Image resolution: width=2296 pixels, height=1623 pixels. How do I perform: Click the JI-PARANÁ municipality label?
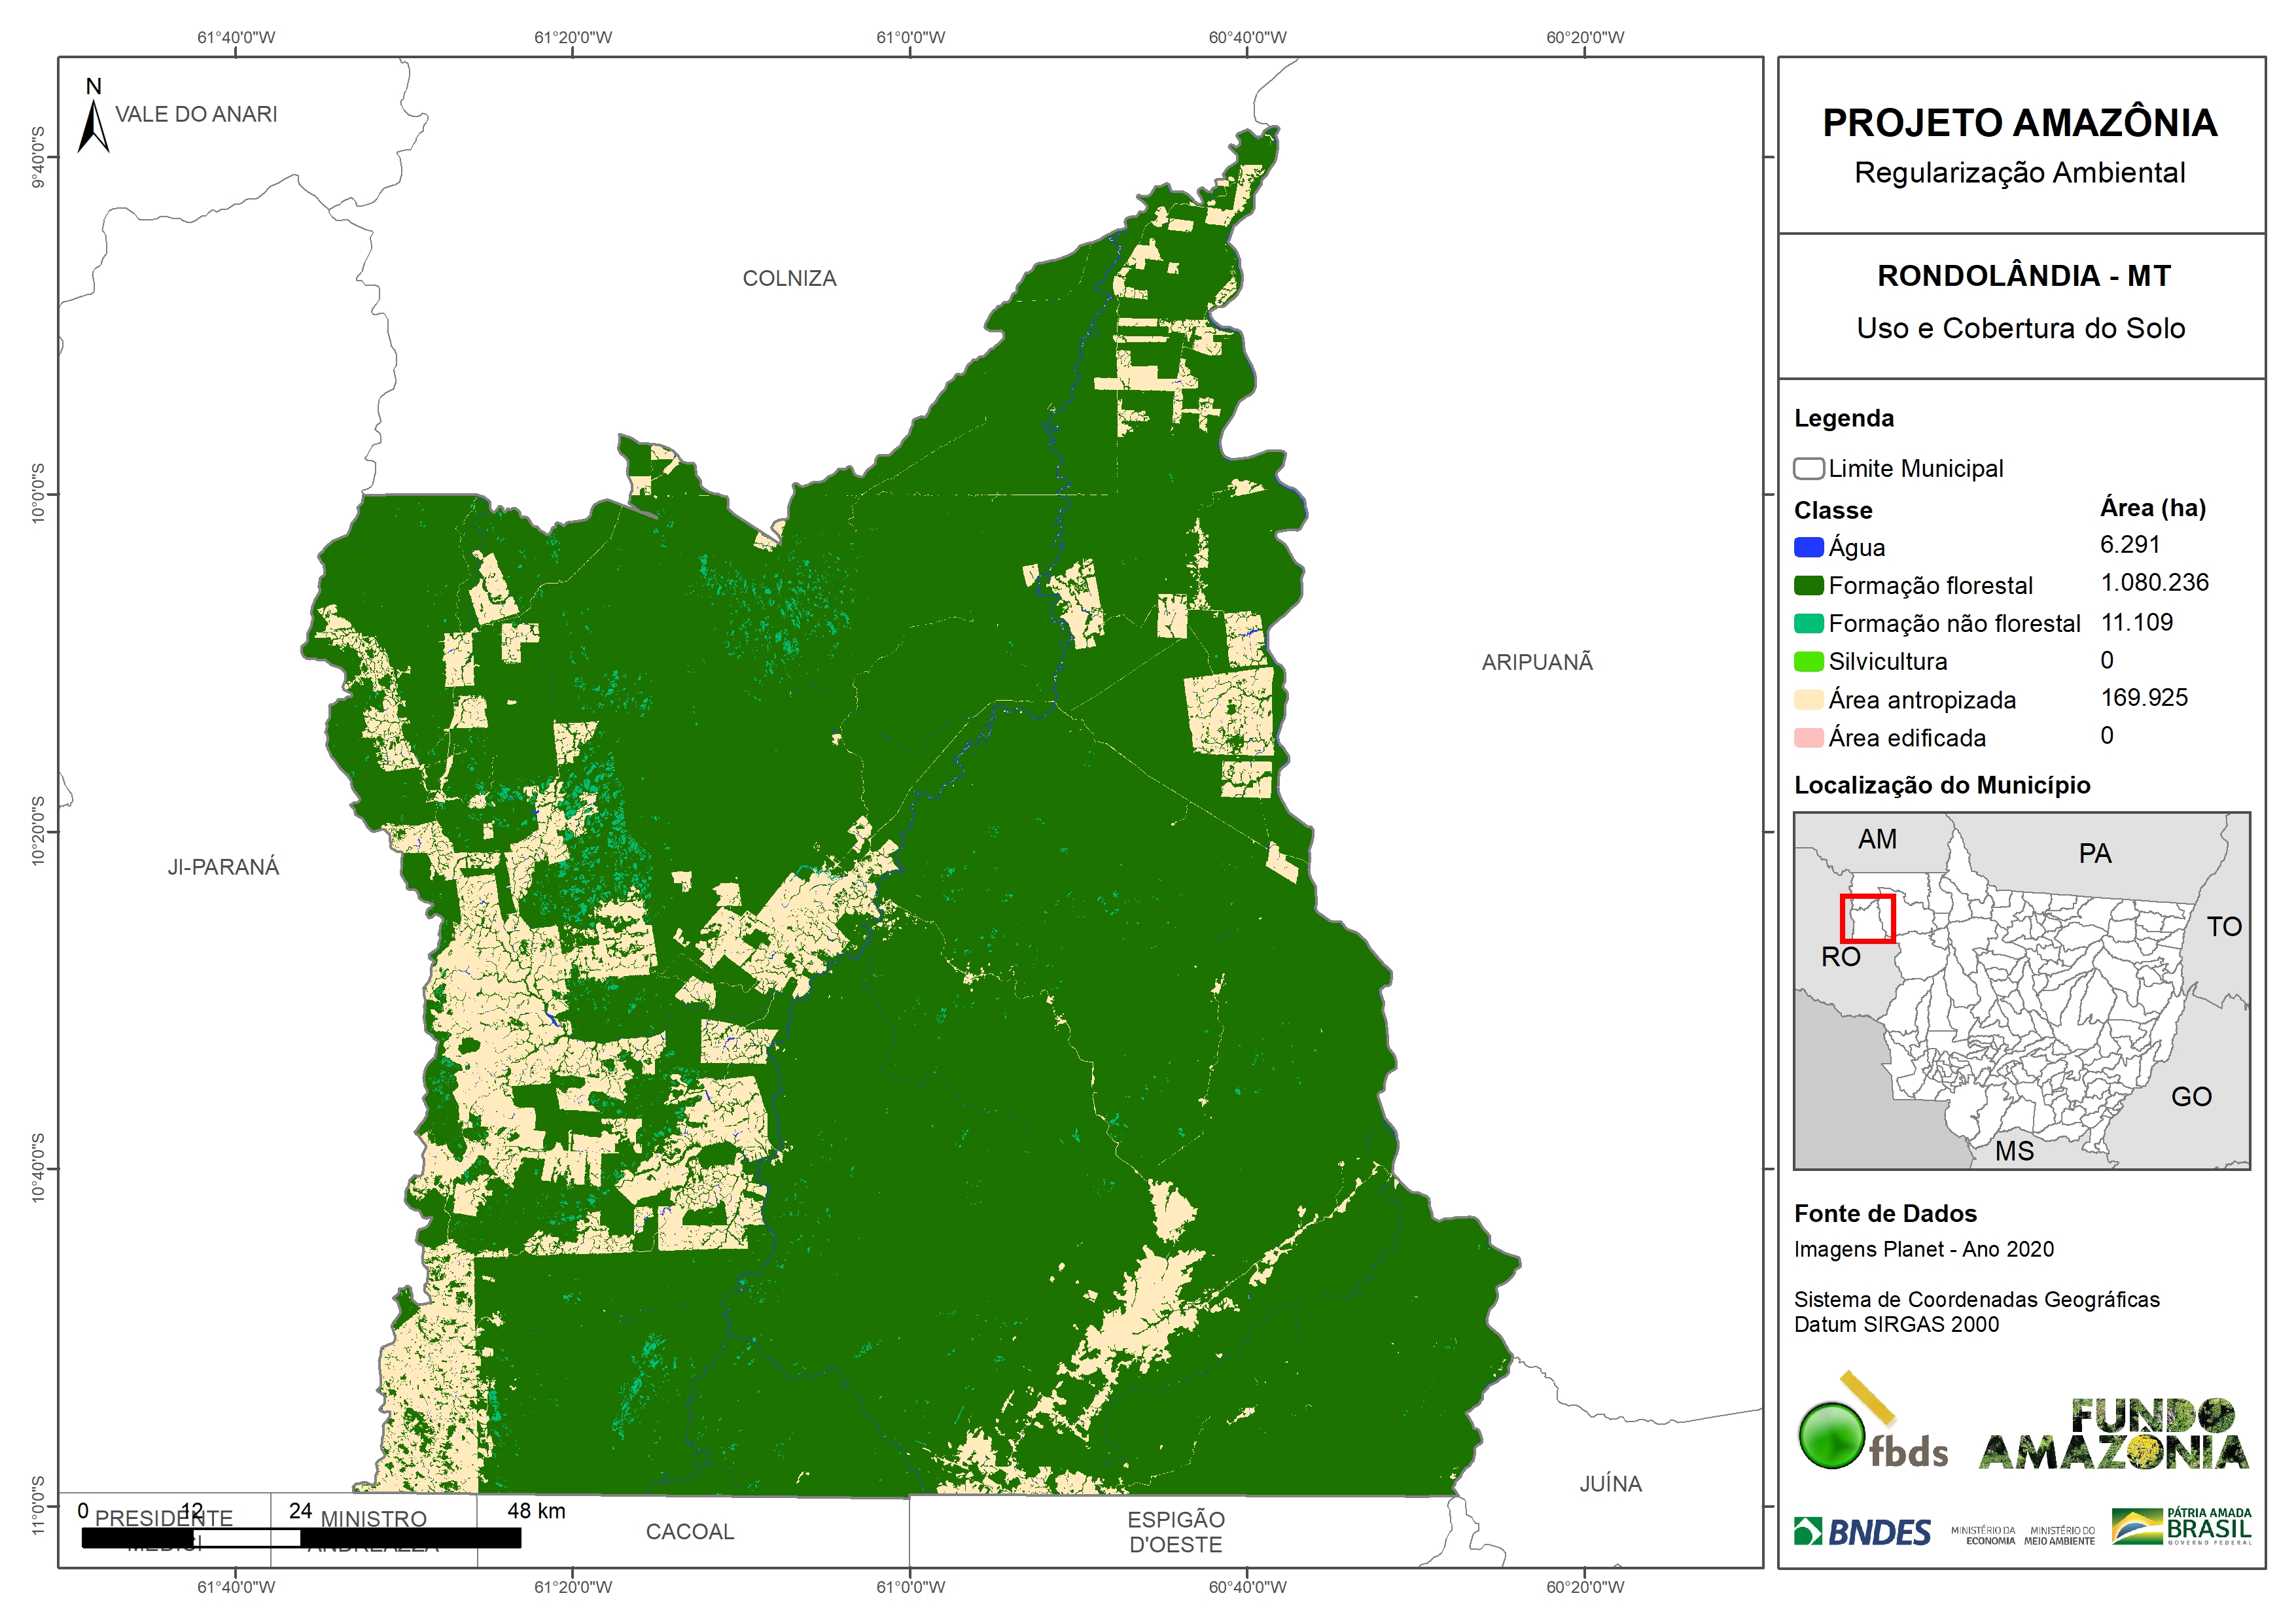(223, 867)
